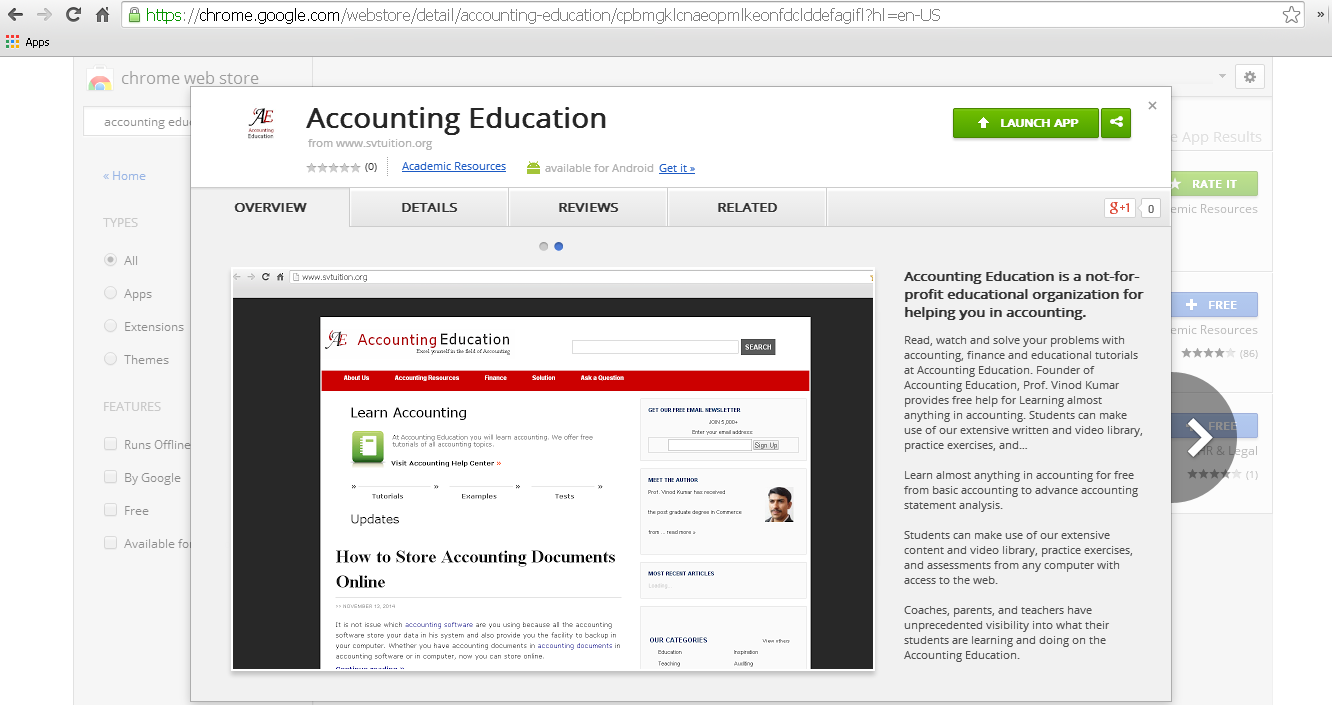Enable the By Google checkbox
The image size is (1332, 709).
110,477
